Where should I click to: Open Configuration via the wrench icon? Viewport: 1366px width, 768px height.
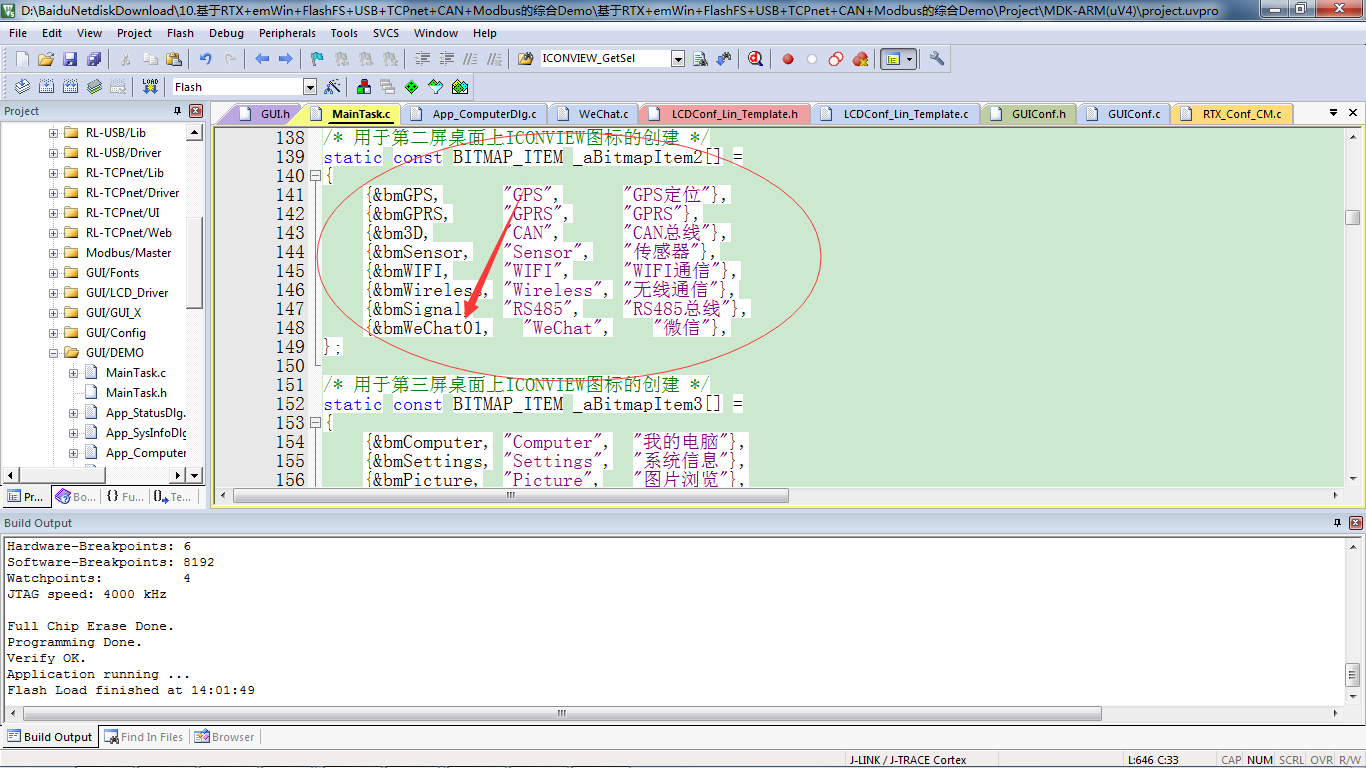tap(937, 59)
